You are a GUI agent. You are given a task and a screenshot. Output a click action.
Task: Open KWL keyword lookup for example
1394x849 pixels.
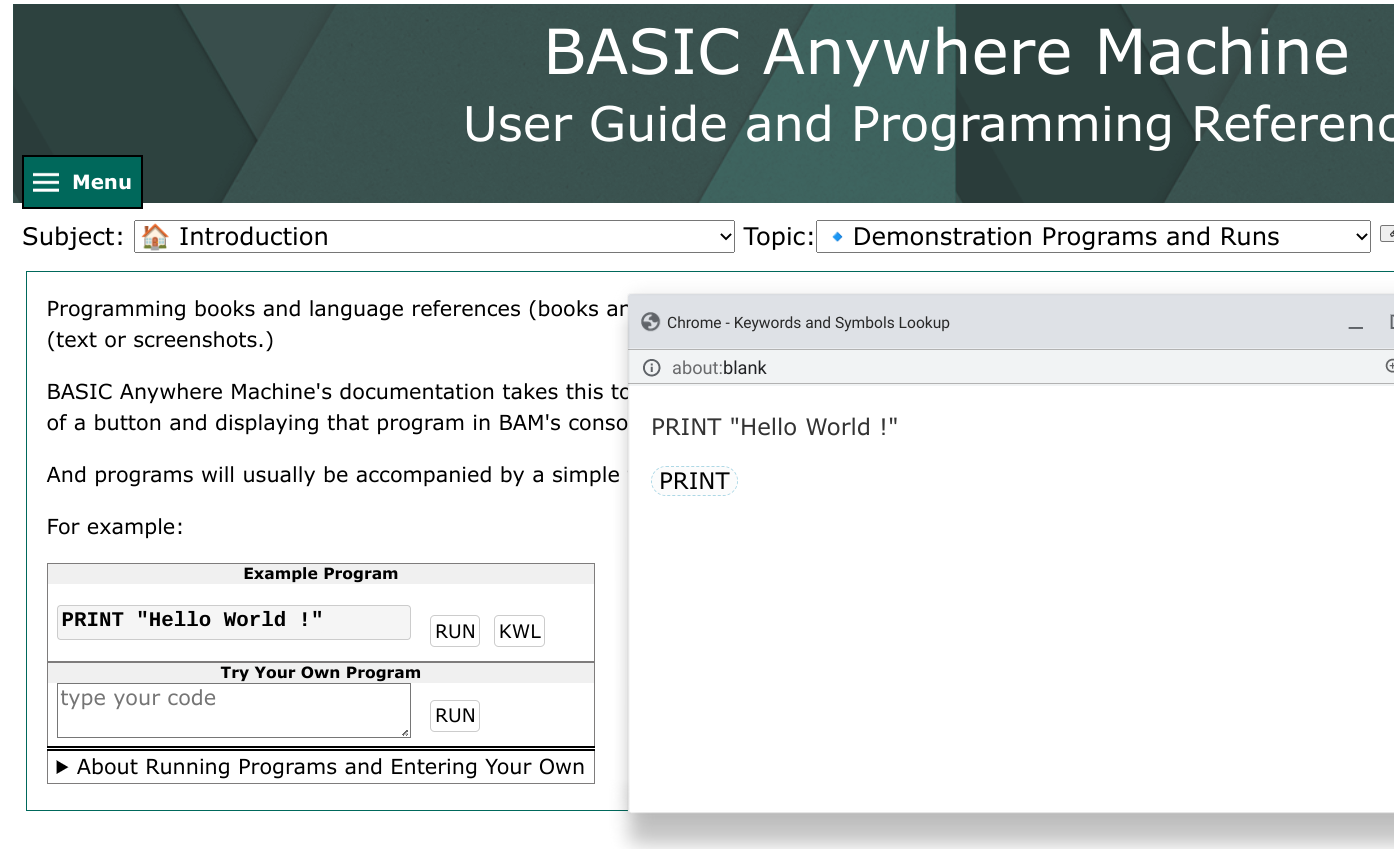click(519, 631)
